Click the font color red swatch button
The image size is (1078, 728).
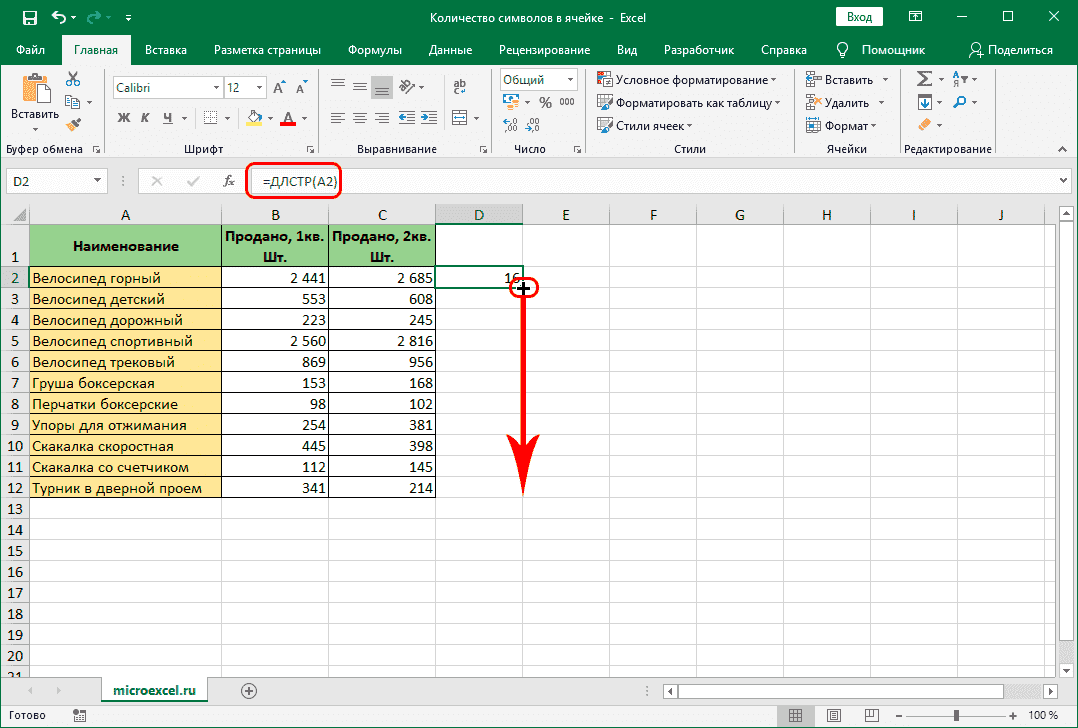click(x=288, y=118)
